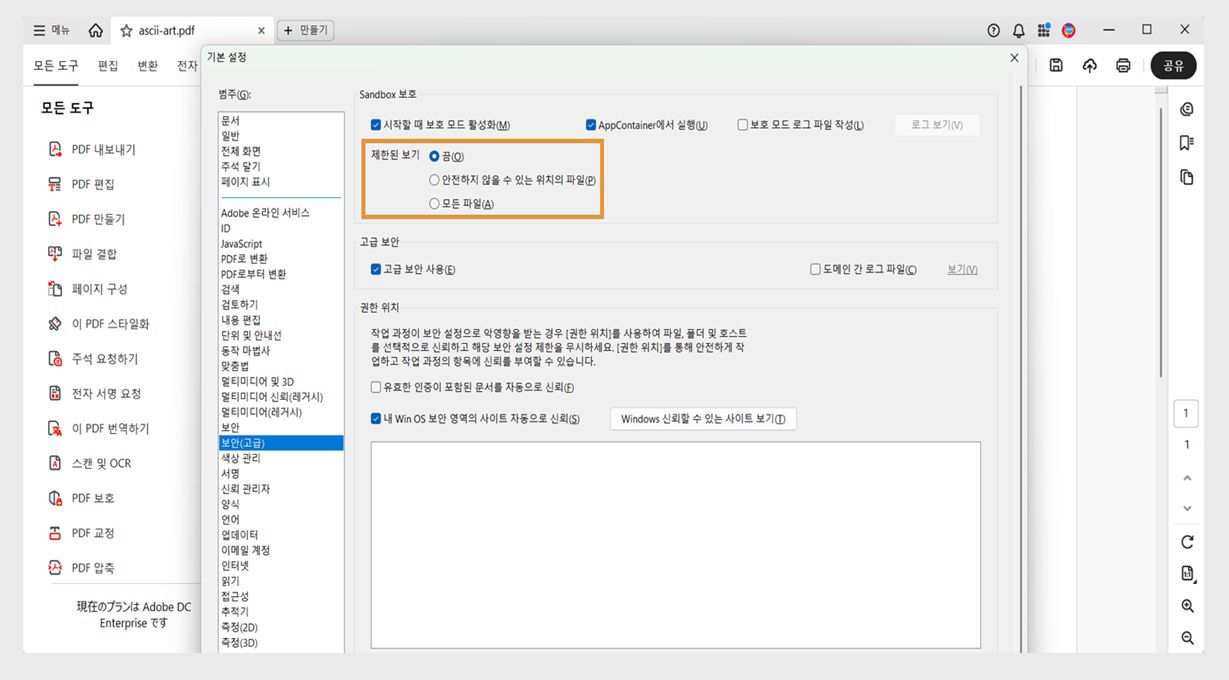
Task: Click Windows 신뢰할 수 있는 사이트 보기 button
Action: 703,418
